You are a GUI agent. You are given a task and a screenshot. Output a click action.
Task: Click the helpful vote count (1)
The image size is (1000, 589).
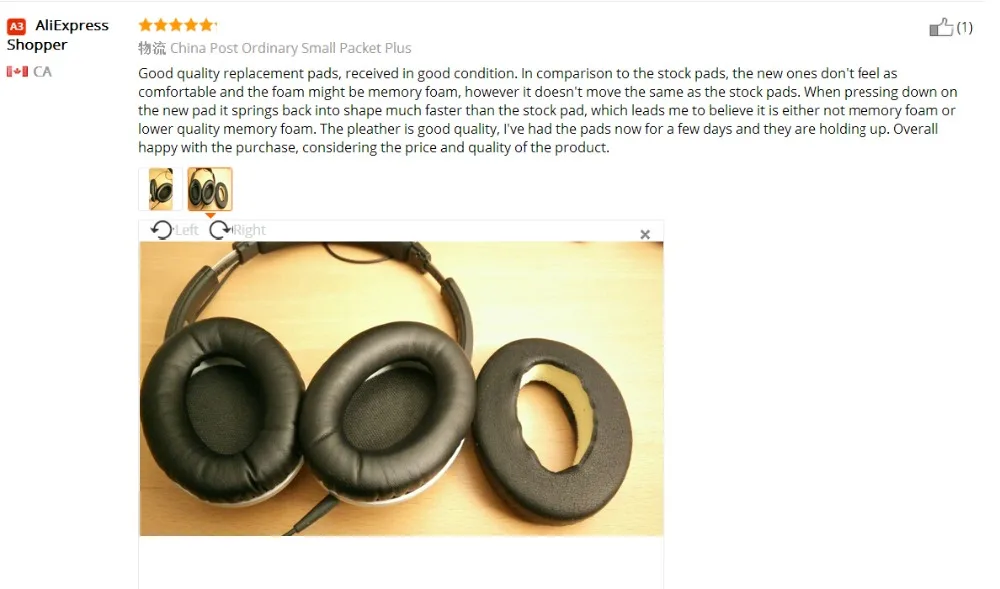click(964, 27)
